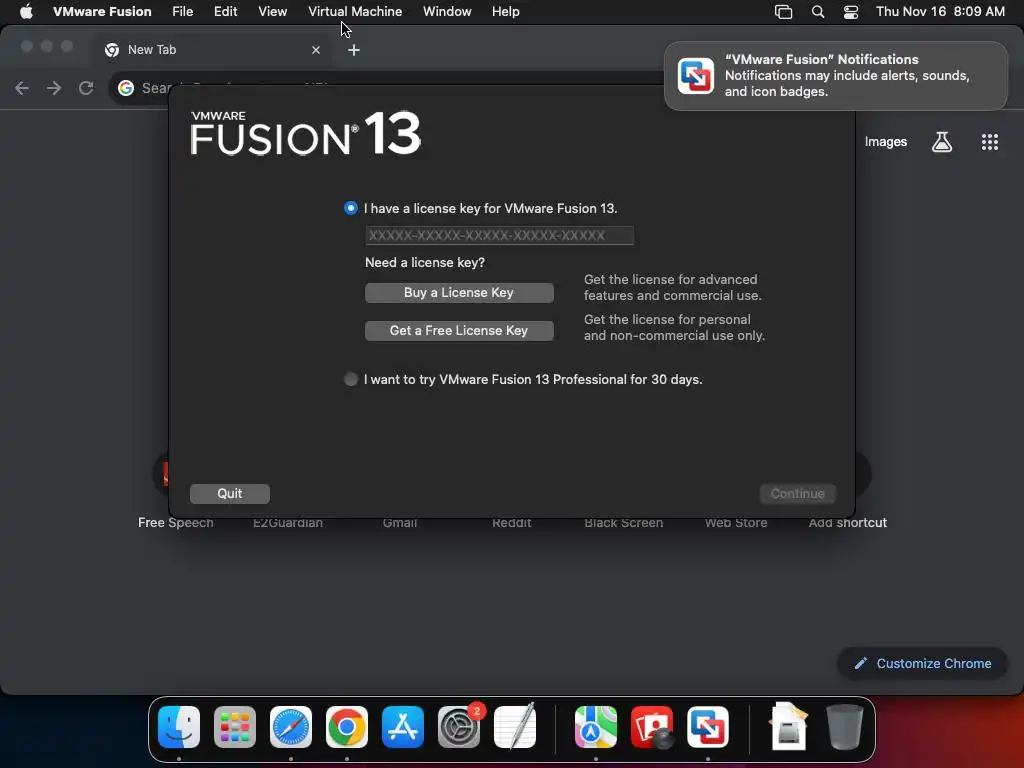Click the Stage Manager windows icon in menu bar

pos(783,12)
